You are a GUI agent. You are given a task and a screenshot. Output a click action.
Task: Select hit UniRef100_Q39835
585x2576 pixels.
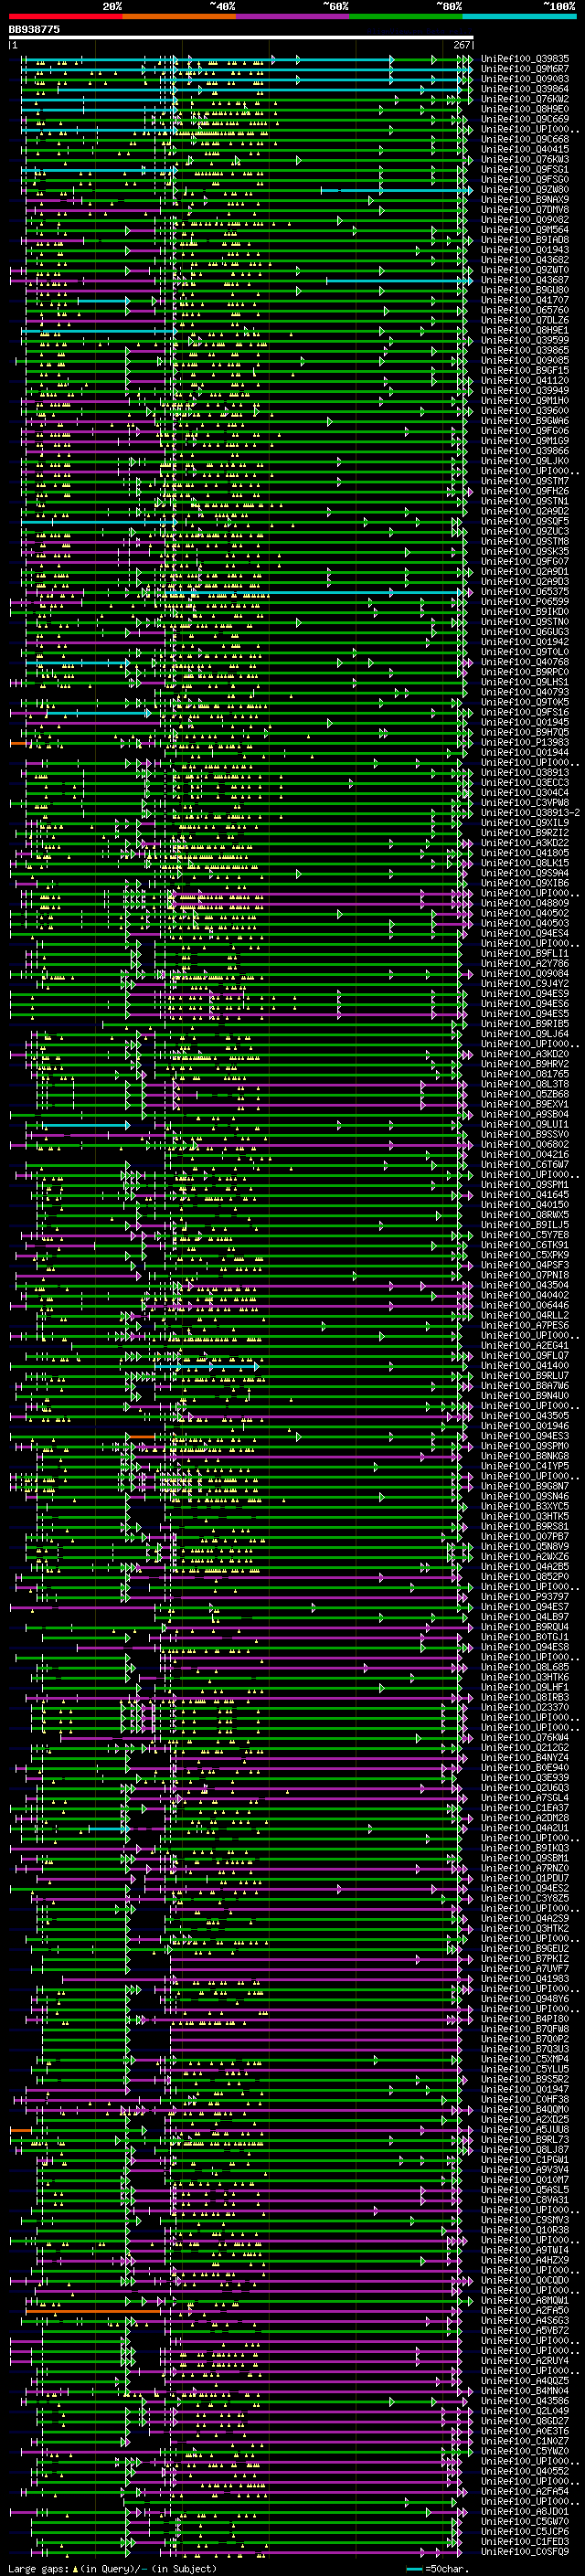click(525, 59)
